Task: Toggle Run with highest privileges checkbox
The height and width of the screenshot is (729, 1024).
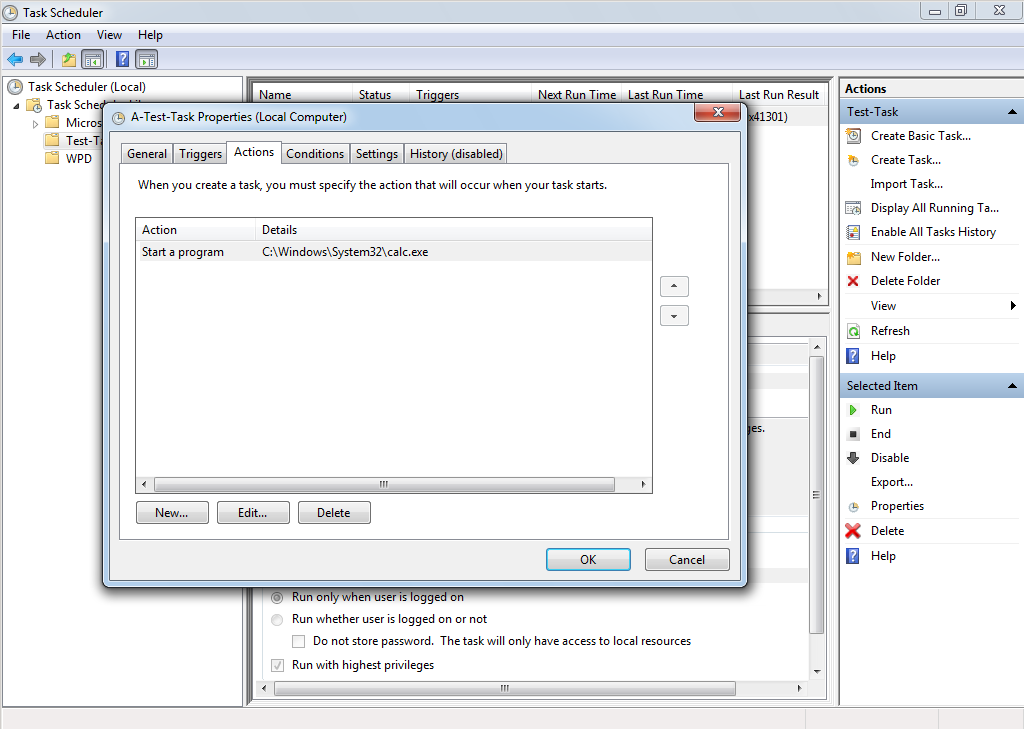Action: tap(278, 665)
